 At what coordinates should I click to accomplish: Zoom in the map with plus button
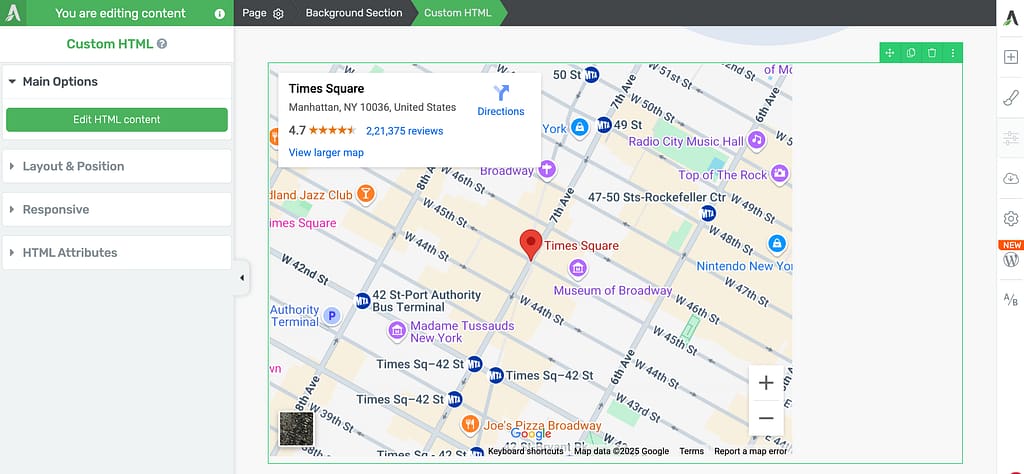(766, 383)
